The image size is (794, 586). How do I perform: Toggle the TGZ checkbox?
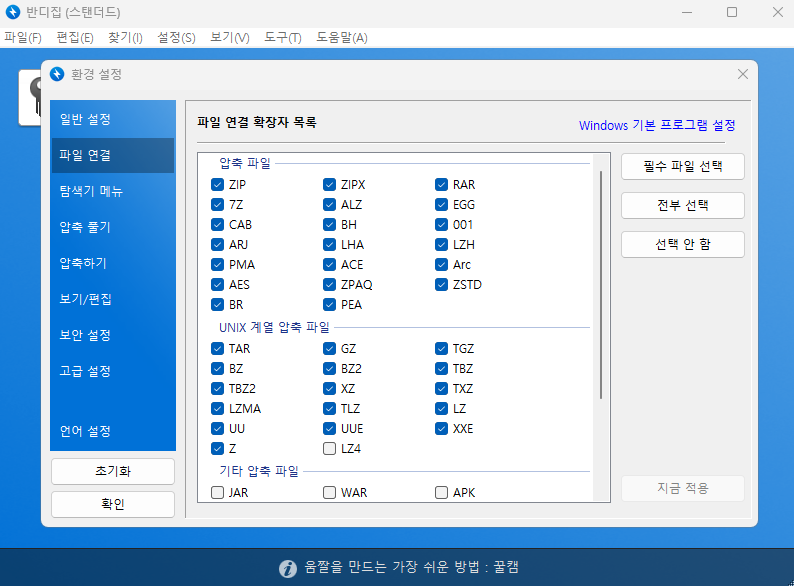[441, 348]
